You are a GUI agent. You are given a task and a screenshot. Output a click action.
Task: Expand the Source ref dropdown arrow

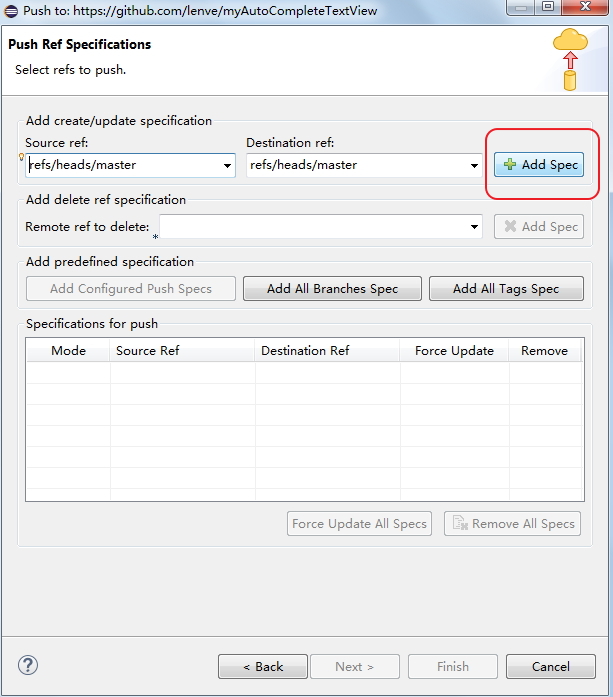click(227, 165)
